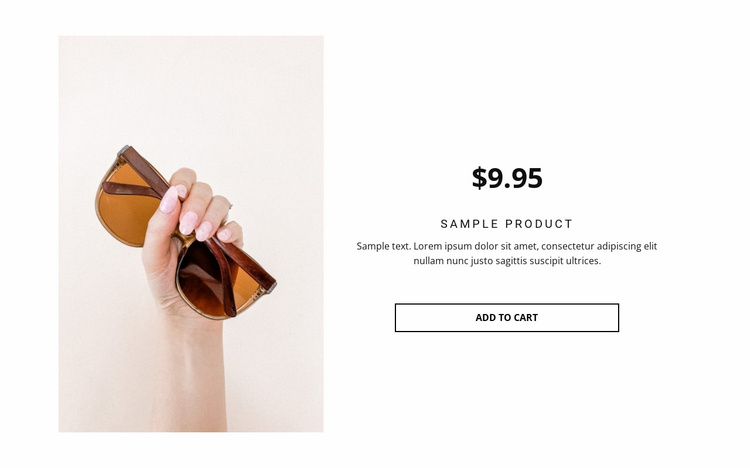The width and height of the screenshot is (750, 468).
Task: Select the $9.95 price text
Action: 507,178
